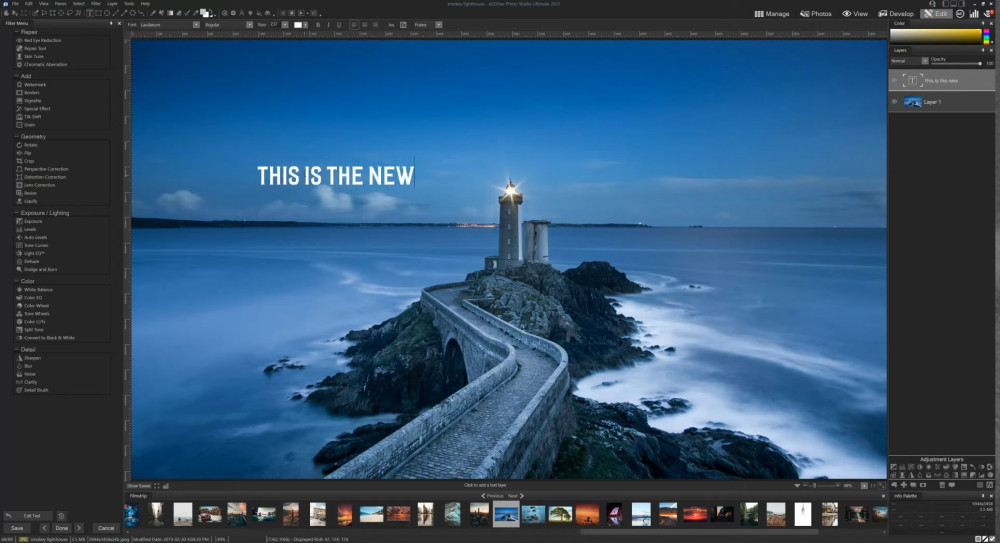Click the Cancel button
Viewport: 1000px width, 543px height.
106,528
